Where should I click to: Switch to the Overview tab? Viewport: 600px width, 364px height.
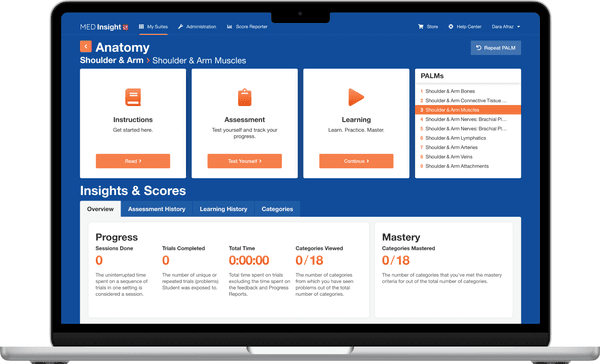[x=100, y=209]
